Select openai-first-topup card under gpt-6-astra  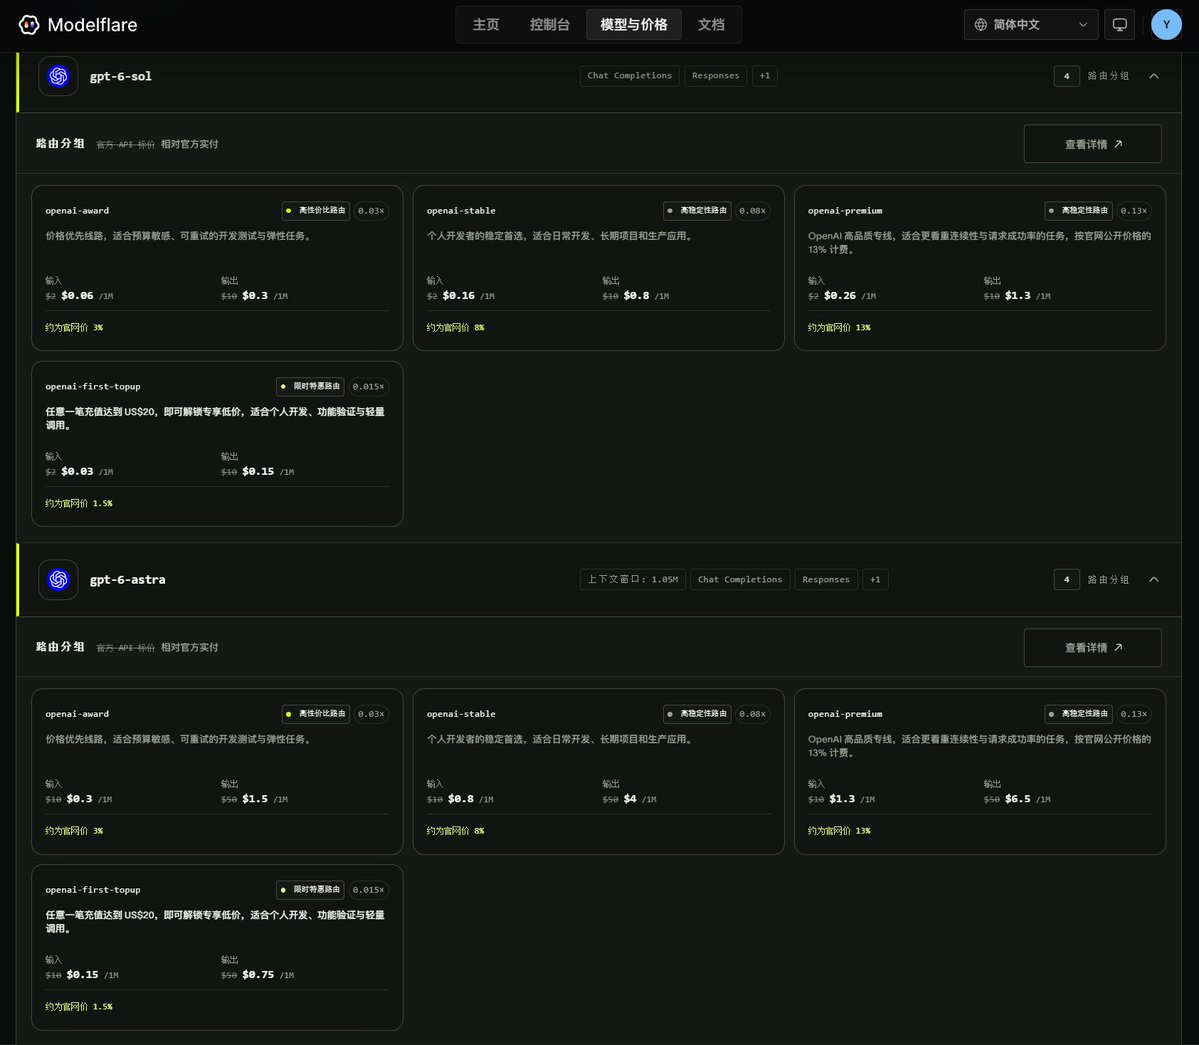[x=217, y=947]
